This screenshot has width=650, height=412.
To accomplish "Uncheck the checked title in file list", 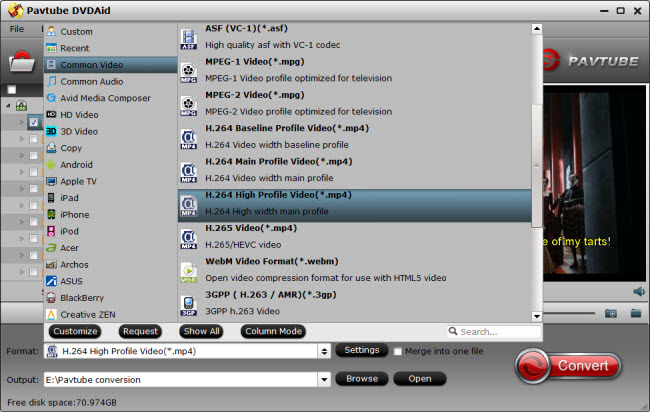I will [x=34, y=122].
